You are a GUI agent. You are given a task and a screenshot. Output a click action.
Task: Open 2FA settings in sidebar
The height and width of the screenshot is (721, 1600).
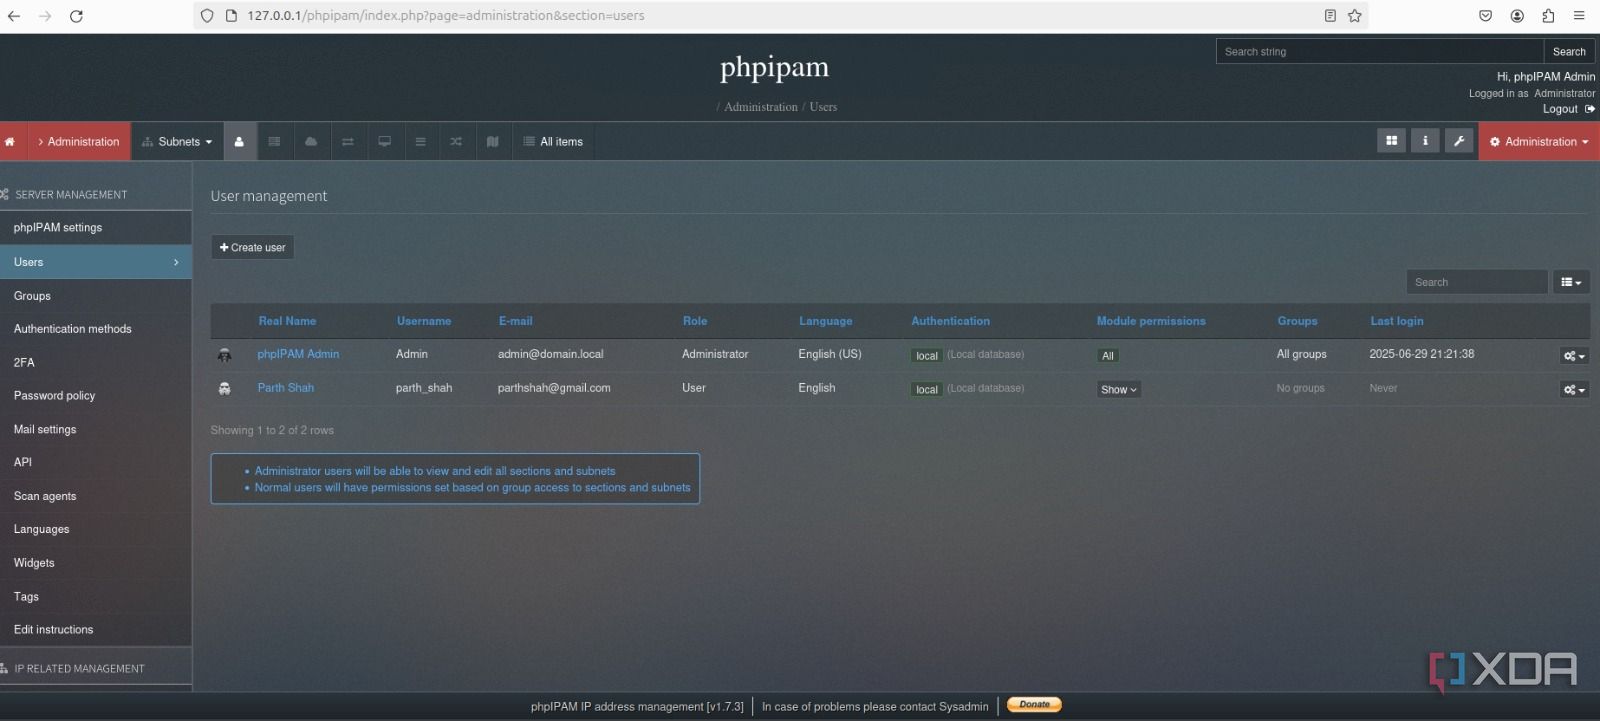click(96, 363)
